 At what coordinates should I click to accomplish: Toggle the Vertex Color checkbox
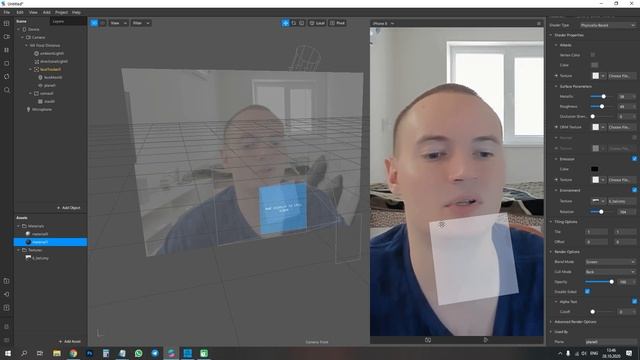coord(592,55)
